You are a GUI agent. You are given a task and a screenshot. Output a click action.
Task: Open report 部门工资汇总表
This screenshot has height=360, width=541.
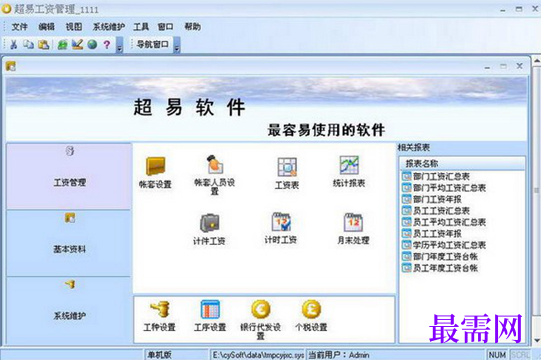[436, 176]
